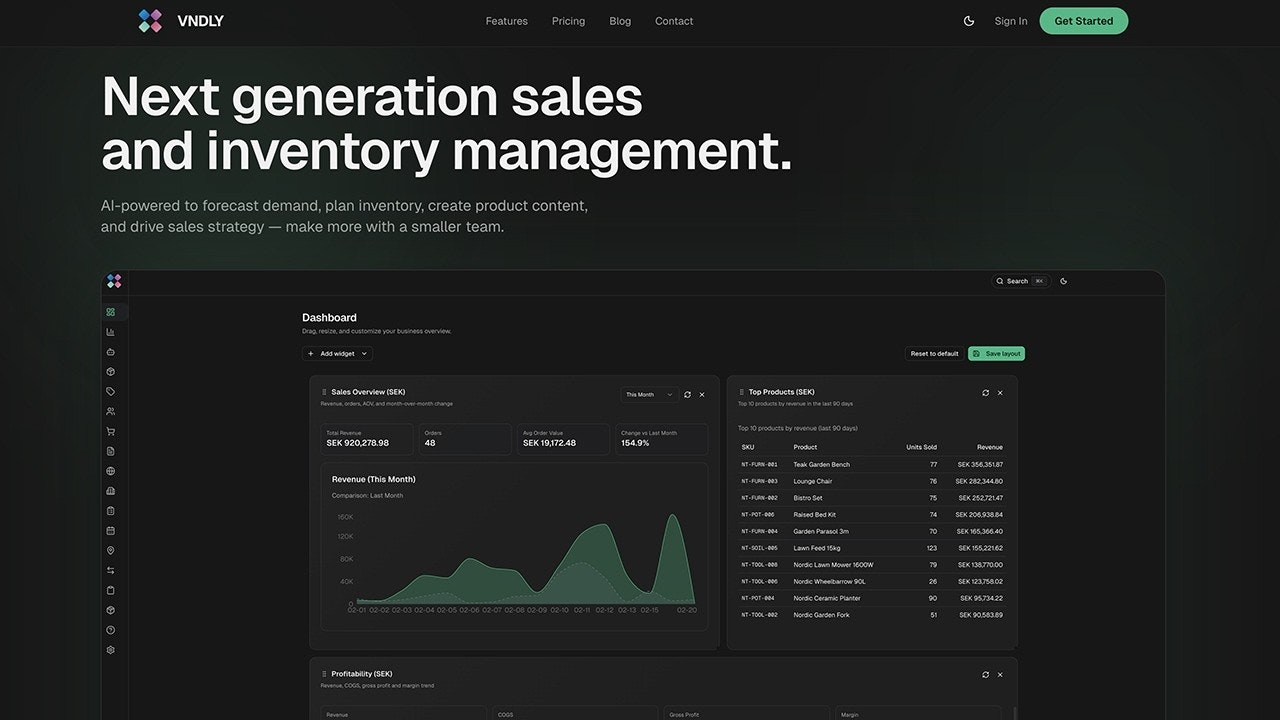Refresh the Sales Overview widget

click(x=687, y=395)
